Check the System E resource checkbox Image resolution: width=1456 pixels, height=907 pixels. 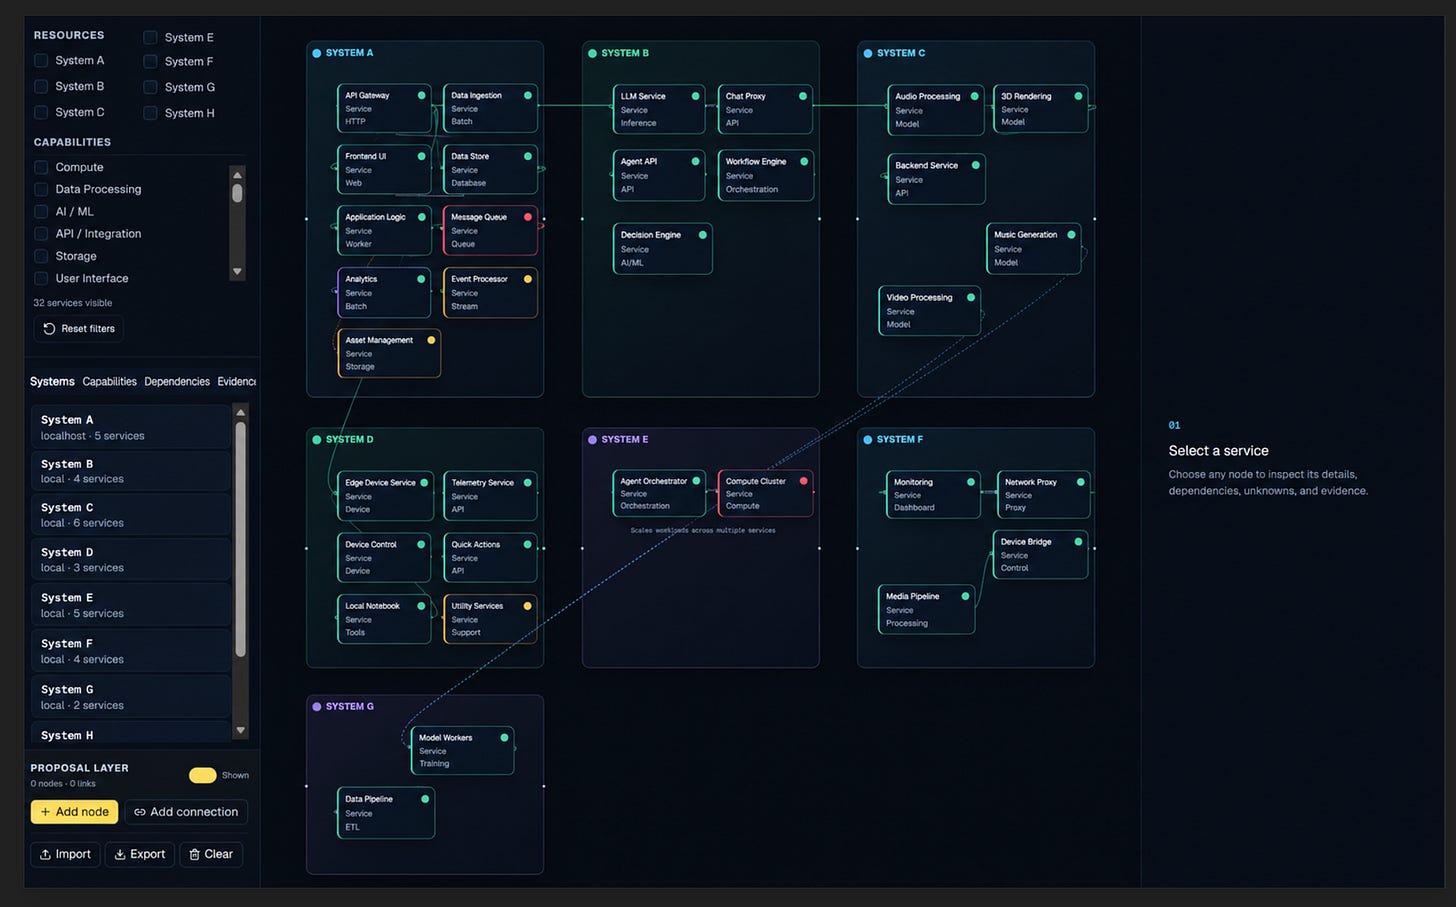(150, 37)
